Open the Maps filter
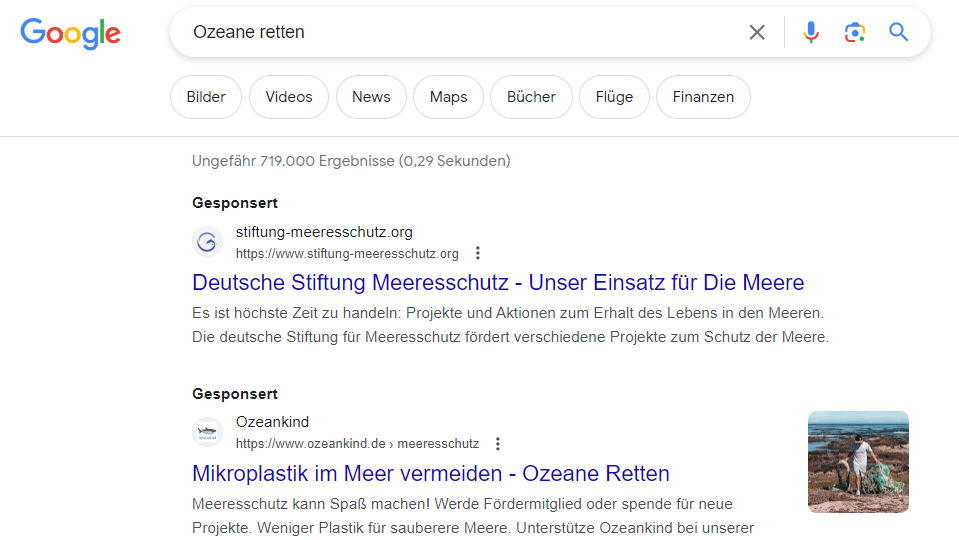This screenshot has height=540, width=959. tap(448, 97)
